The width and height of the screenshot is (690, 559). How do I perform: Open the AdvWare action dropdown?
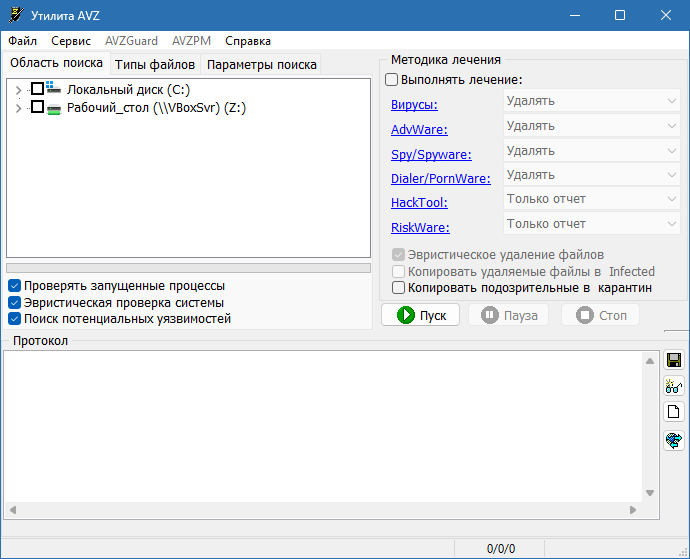click(x=591, y=126)
